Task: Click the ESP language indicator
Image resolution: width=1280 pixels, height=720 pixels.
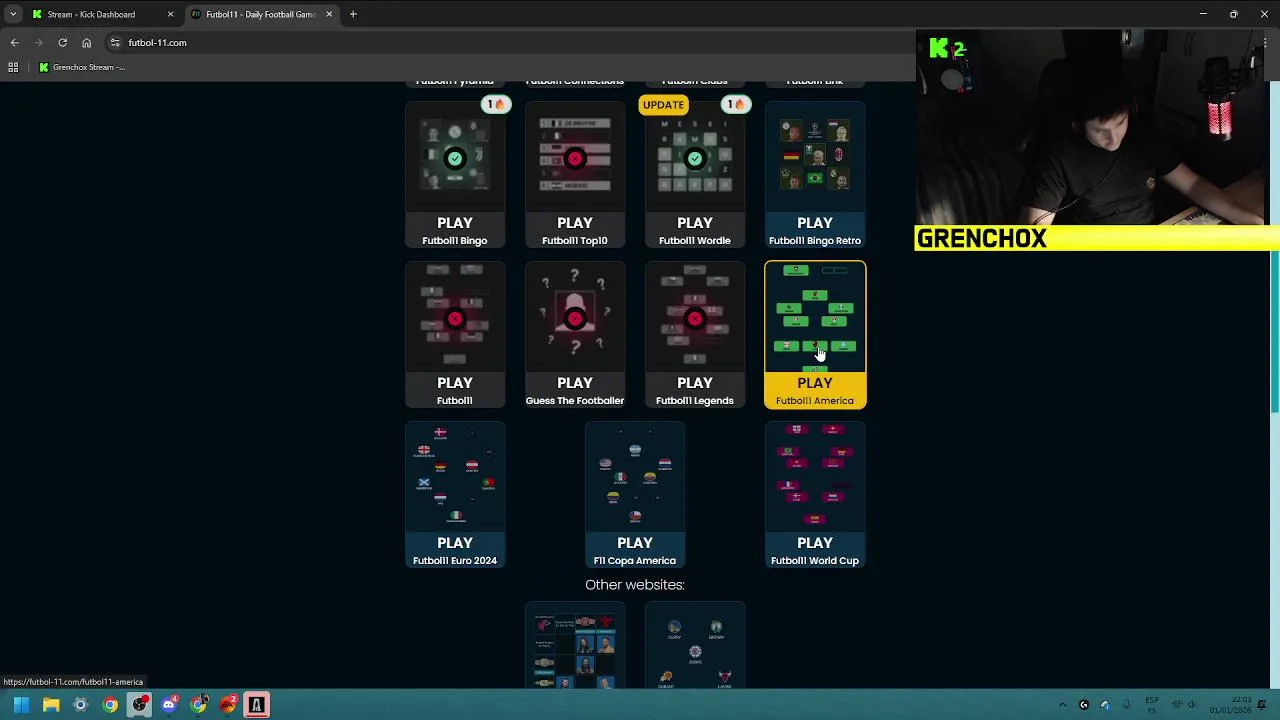Action: (1152, 705)
